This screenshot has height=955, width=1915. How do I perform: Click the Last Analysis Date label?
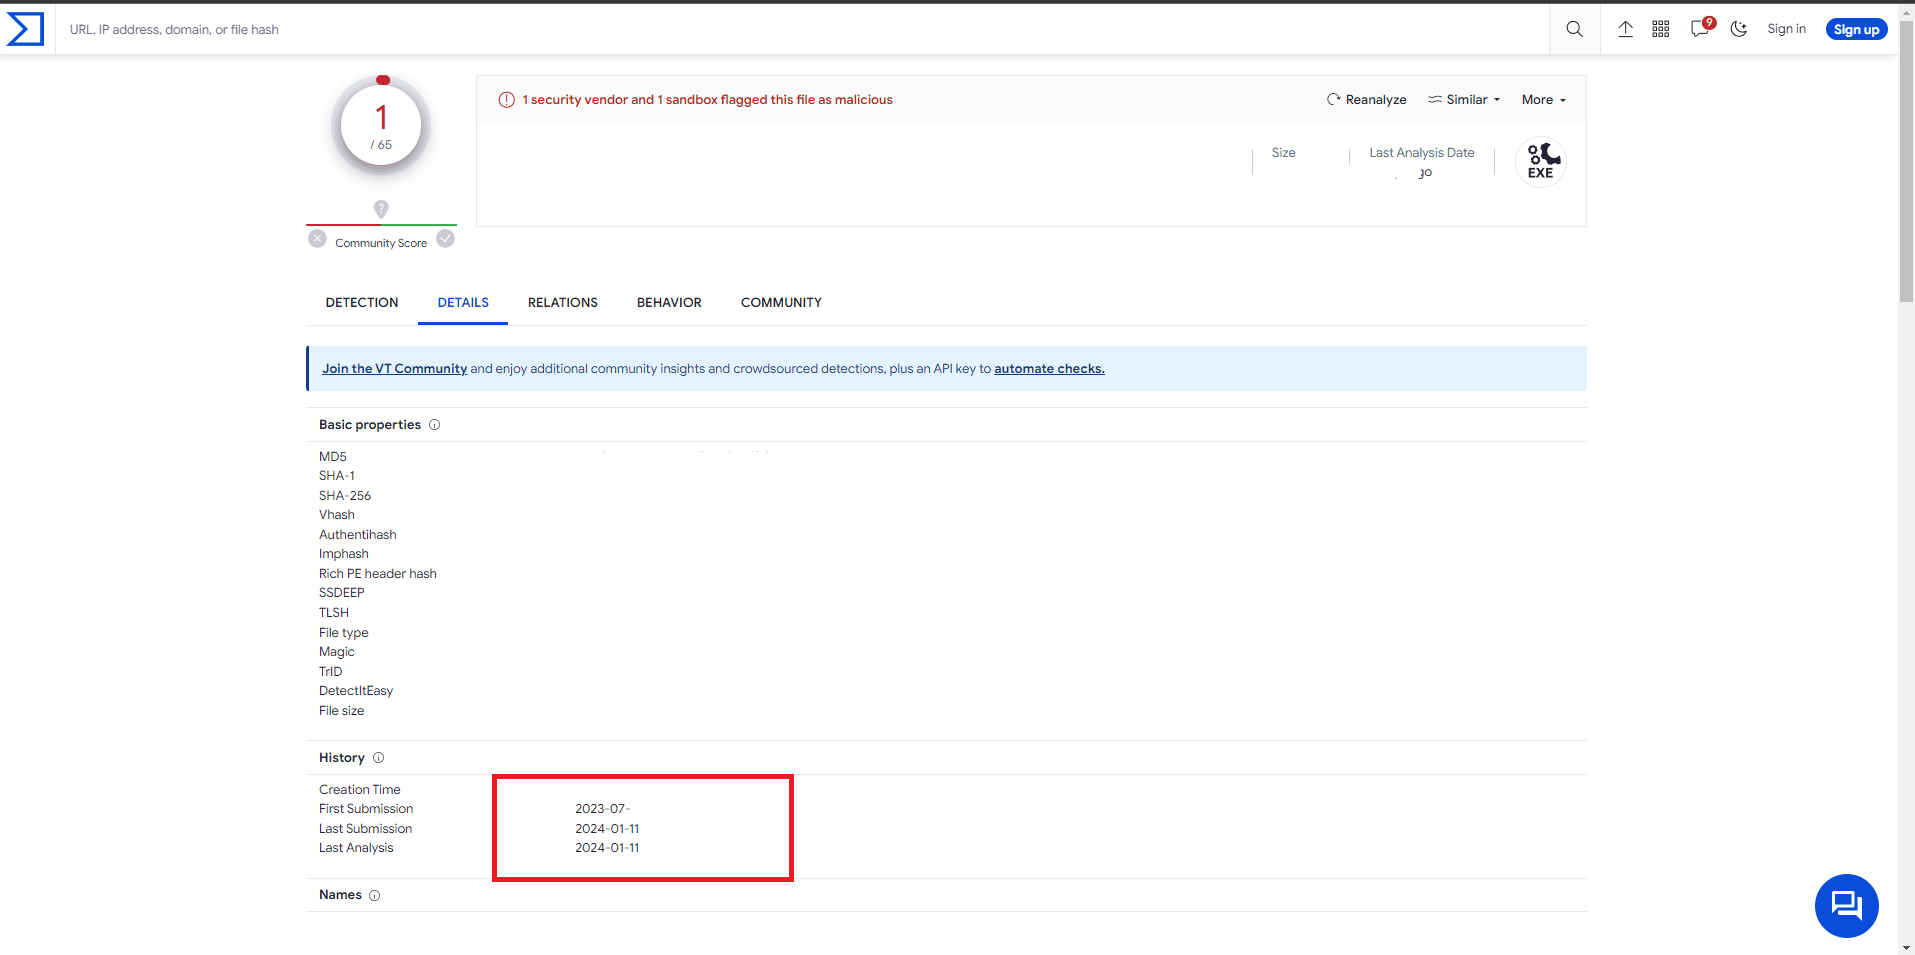[x=1421, y=153]
